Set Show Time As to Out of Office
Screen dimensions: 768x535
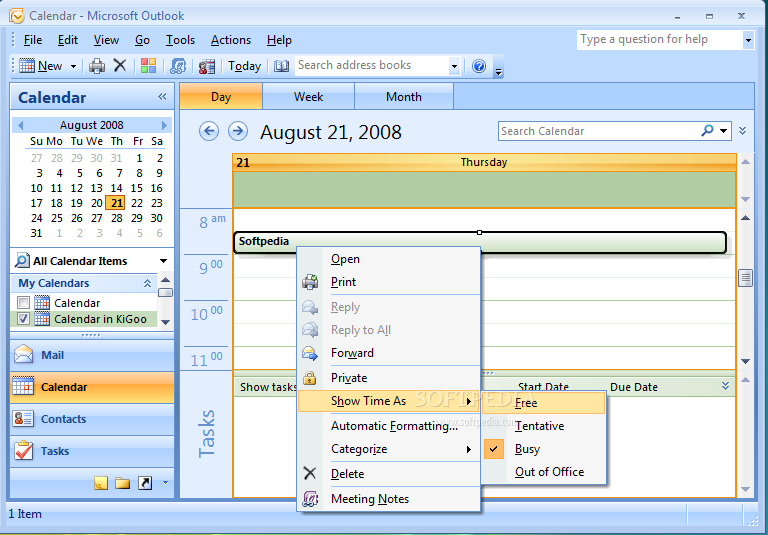tap(544, 472)
